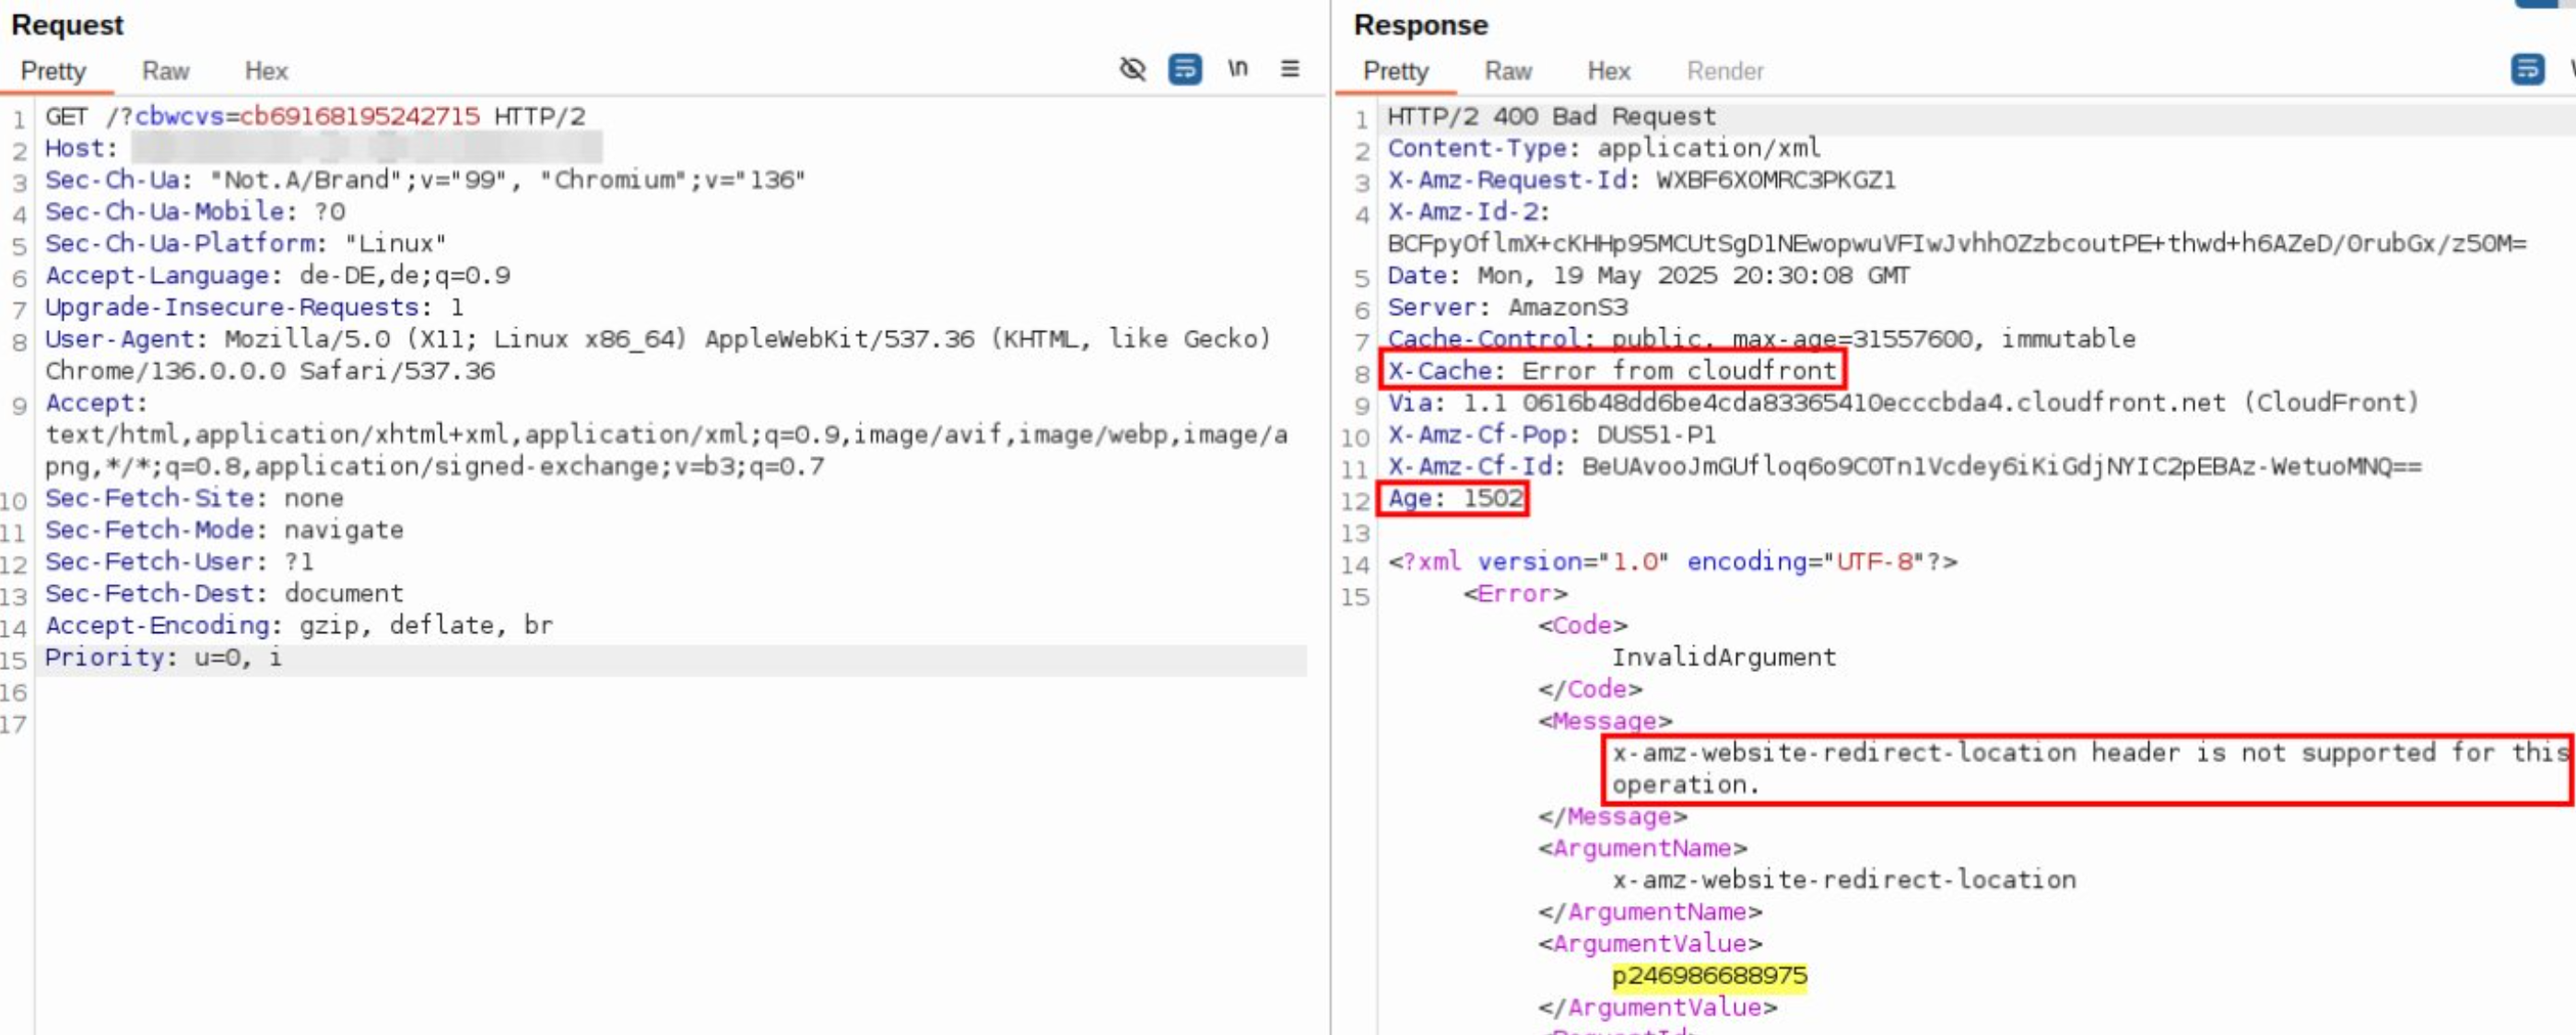Click the Sec-Ch-Ua-Mobile header line
Viewport: 2576px width, 1035px height.
click(x=195, y=212)
